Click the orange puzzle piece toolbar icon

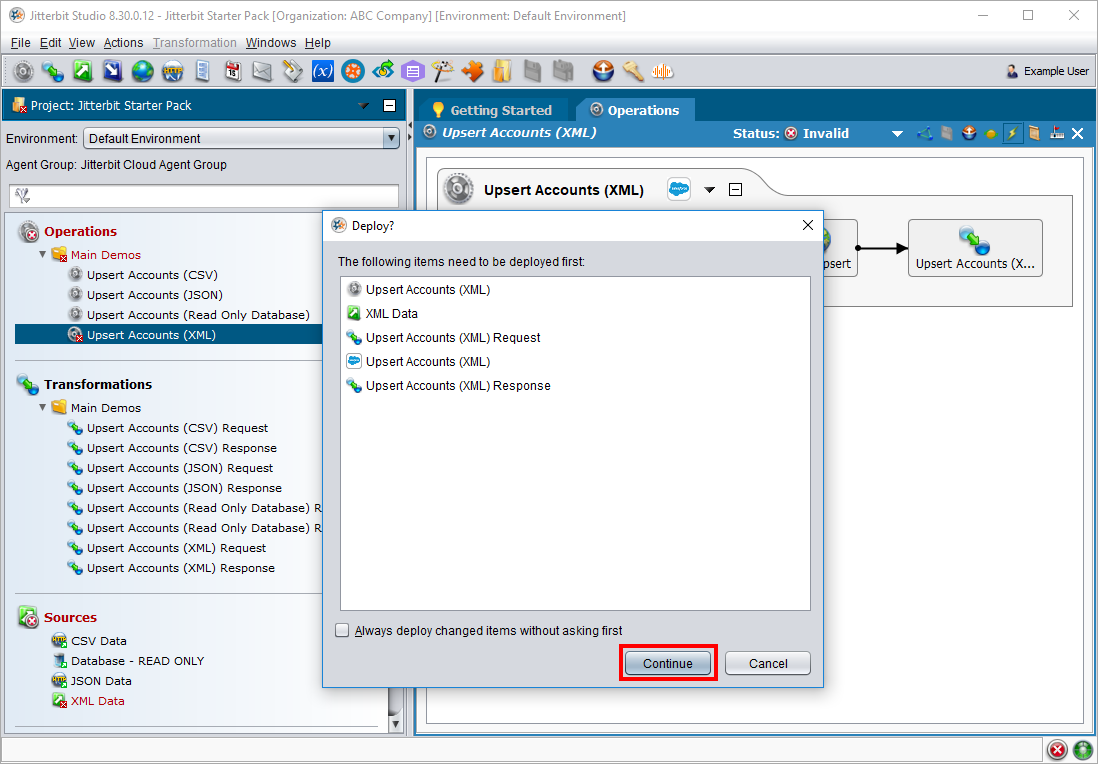point(473,71)
